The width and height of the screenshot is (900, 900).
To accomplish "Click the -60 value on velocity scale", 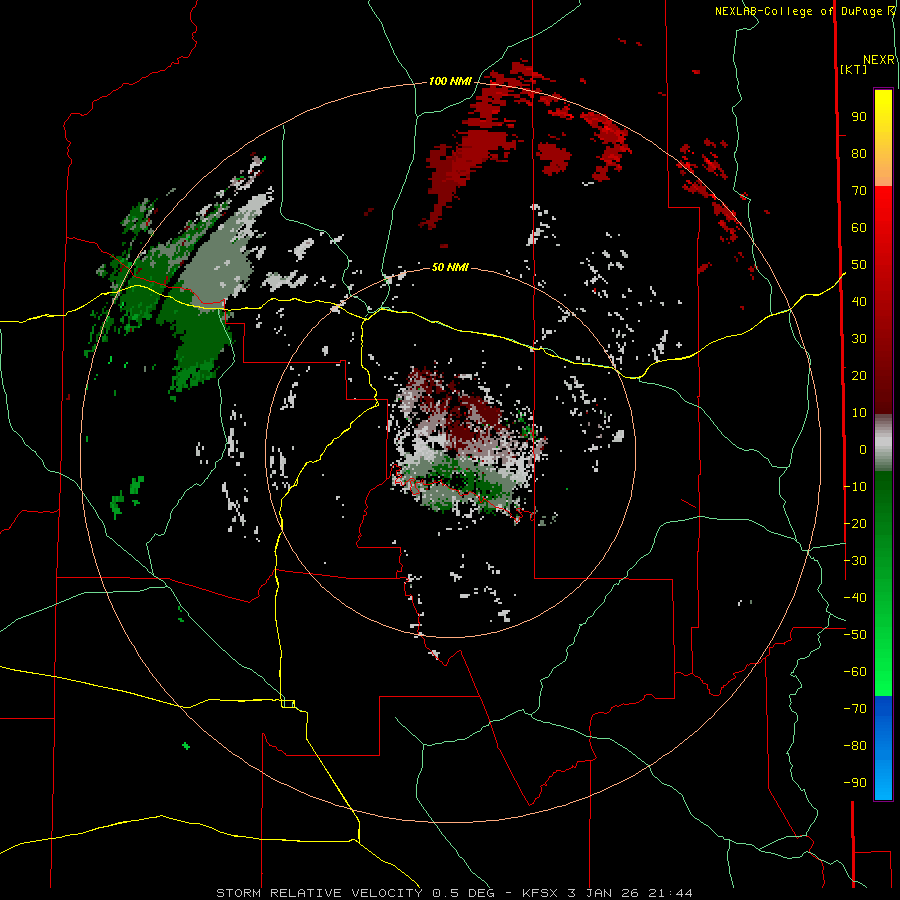I will click(855, 672).
